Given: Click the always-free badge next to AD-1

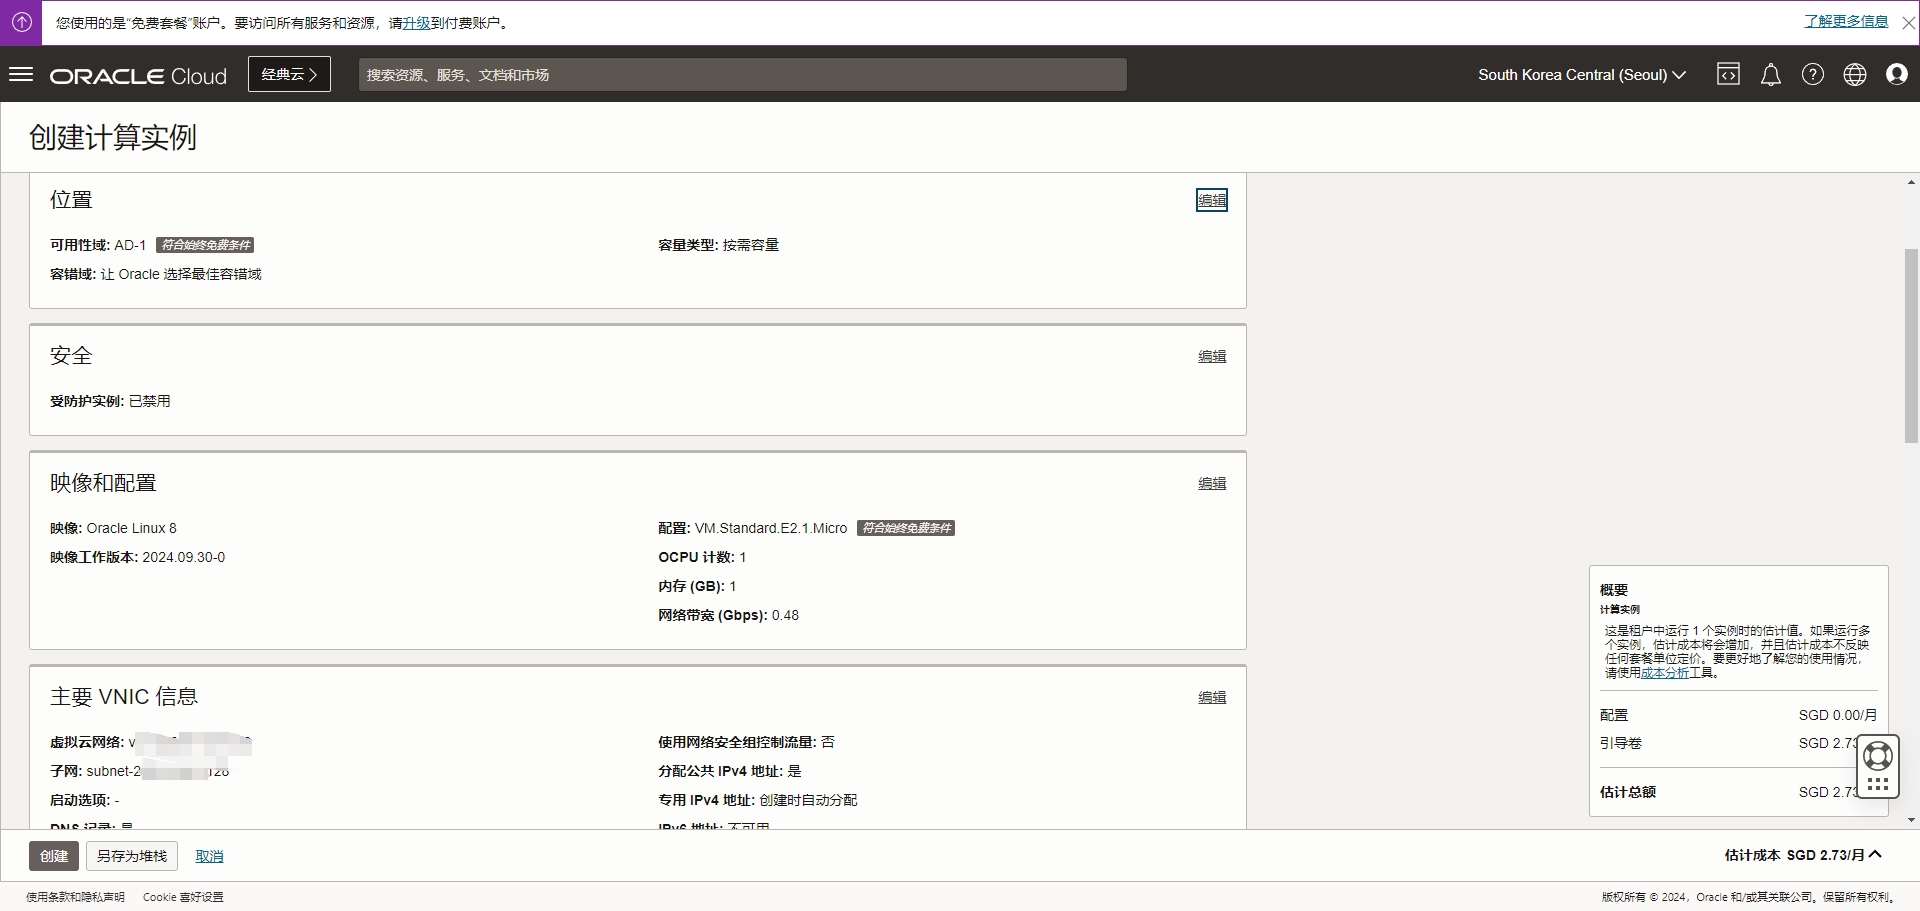Looking at the screenshot, I should tap(205, 245).
